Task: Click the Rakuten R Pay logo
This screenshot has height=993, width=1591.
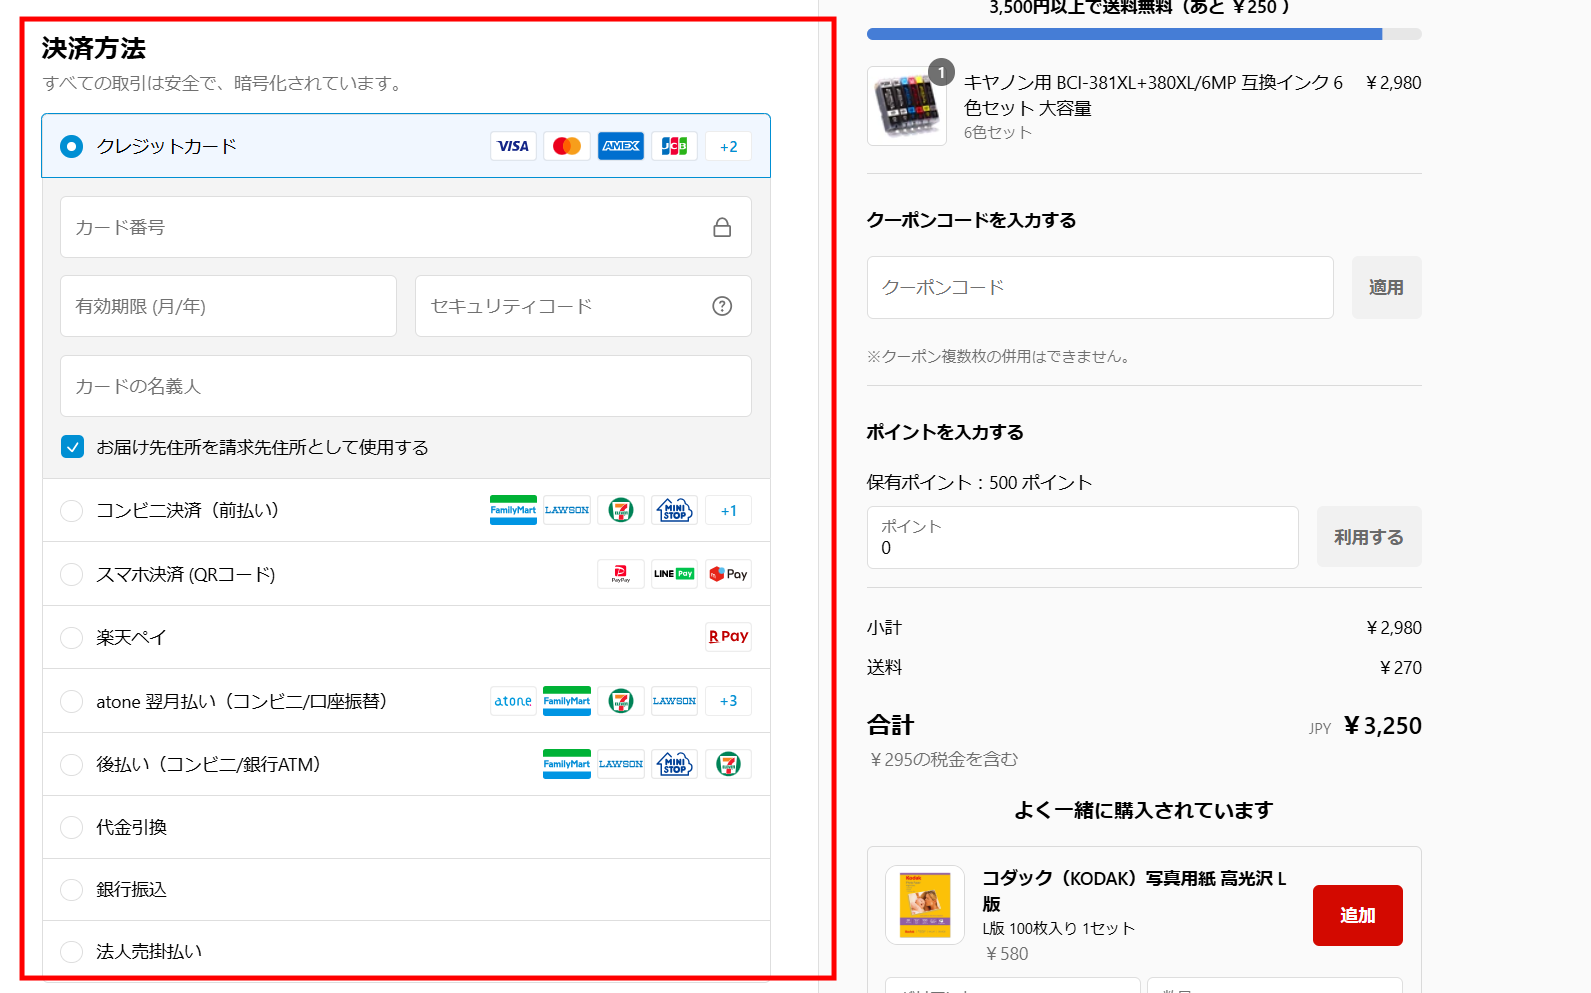Action: [x=728, y=637]
